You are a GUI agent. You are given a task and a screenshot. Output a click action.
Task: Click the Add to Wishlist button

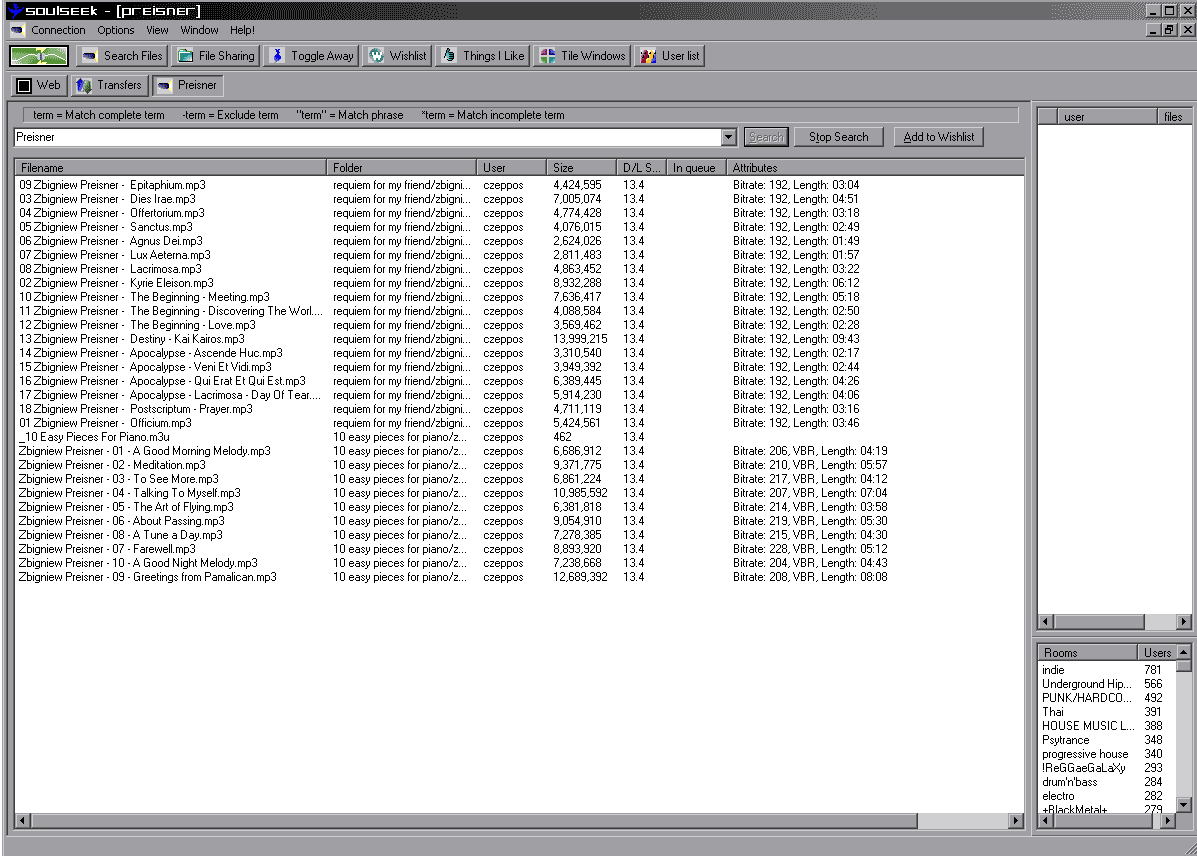pyautogui.click(x=938, y=137)
